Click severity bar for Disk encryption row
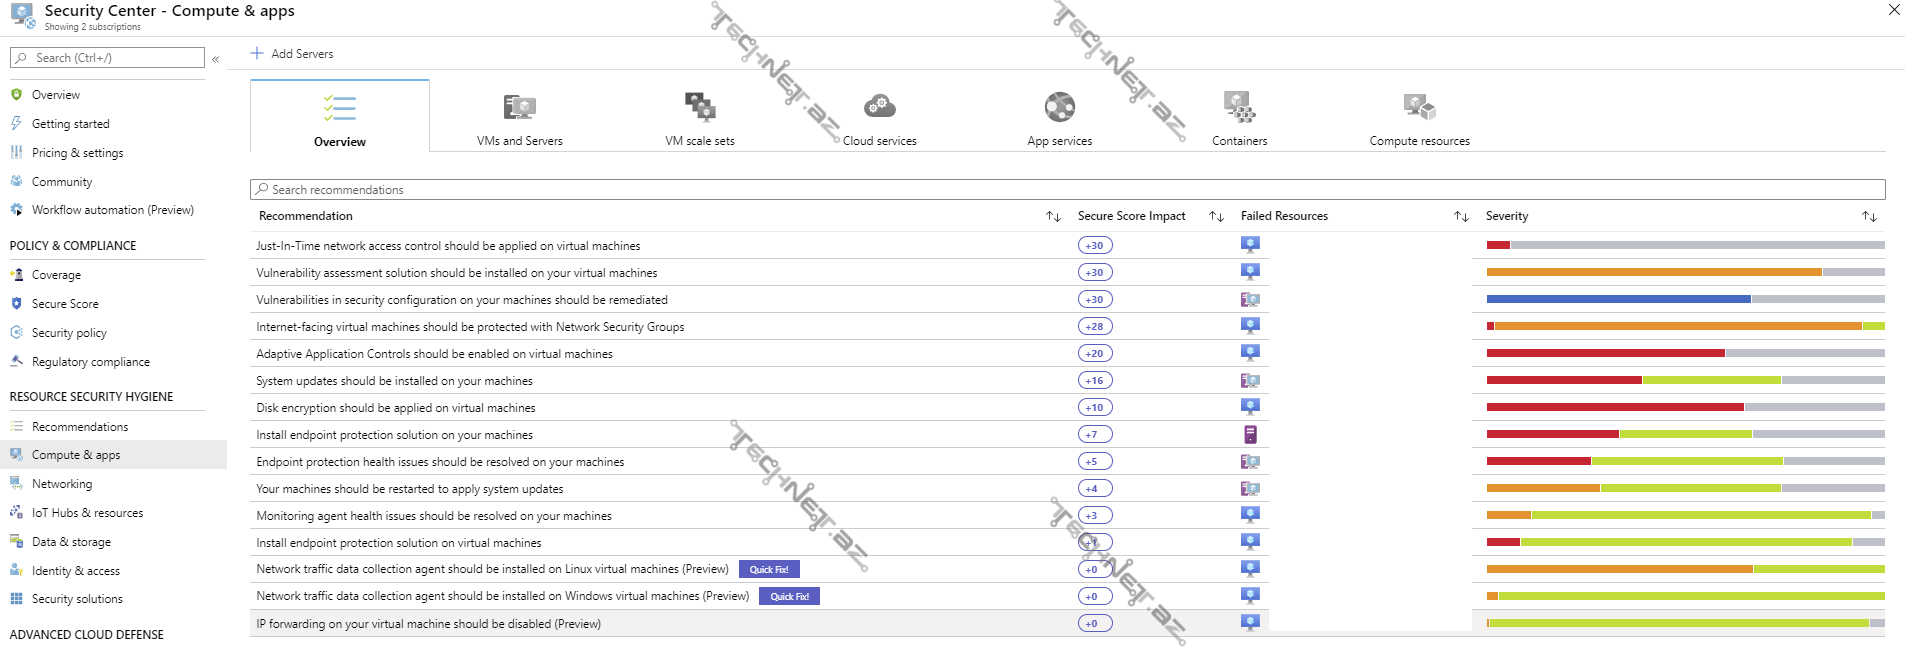Screen dimensions: 1905x647 1685,408
